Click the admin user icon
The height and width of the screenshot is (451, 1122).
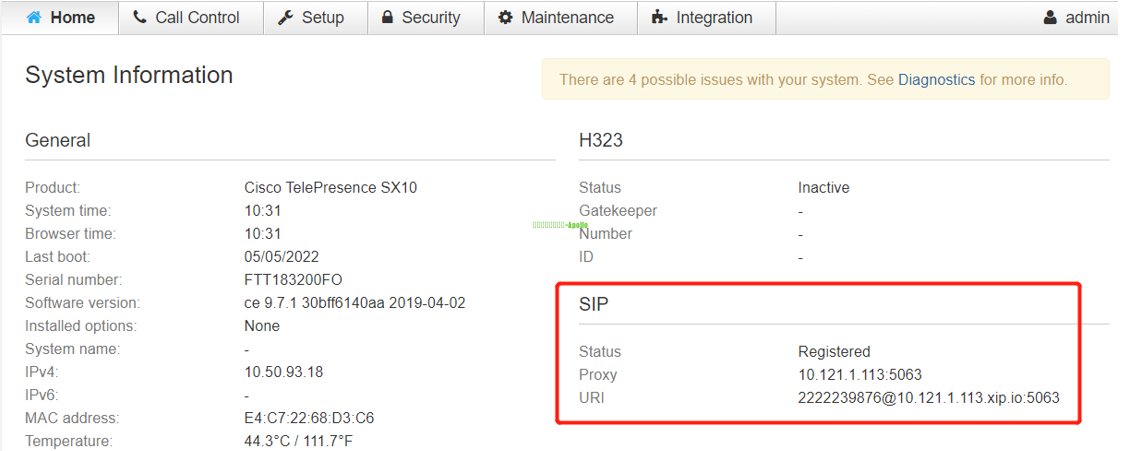[1050, 17]
